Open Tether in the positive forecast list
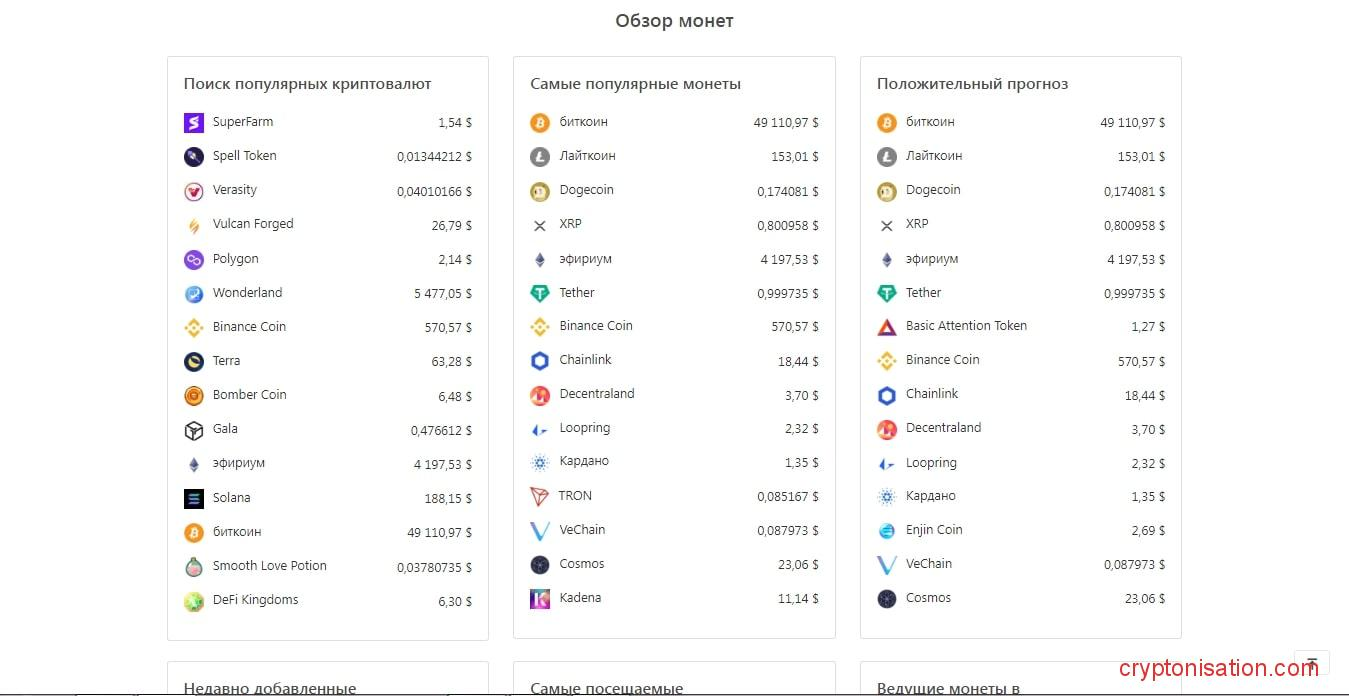This screenshot has width=1349, height=696. coord(923,293)
